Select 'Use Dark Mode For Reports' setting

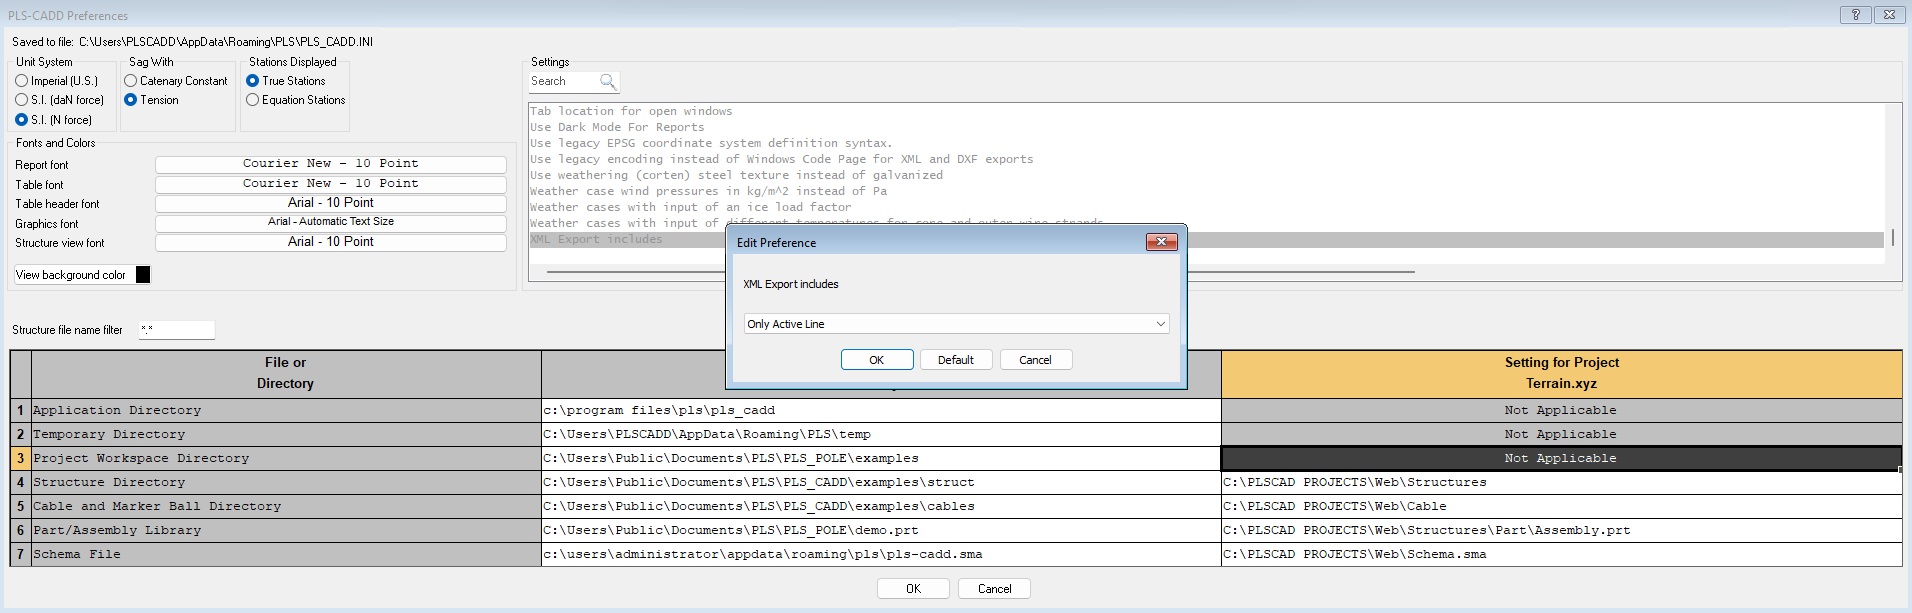click(x=617, y=127)
